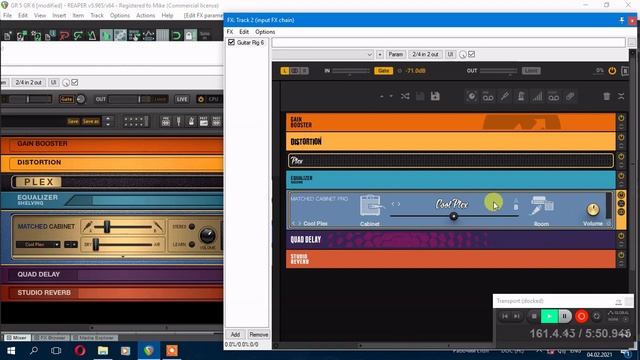Toggle the Gate button in Guitar Rig 6 header
640x360 pixels.
pos(383,71)
